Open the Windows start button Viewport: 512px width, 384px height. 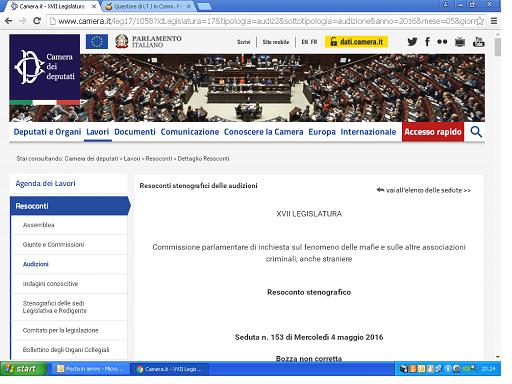point(23,369)
